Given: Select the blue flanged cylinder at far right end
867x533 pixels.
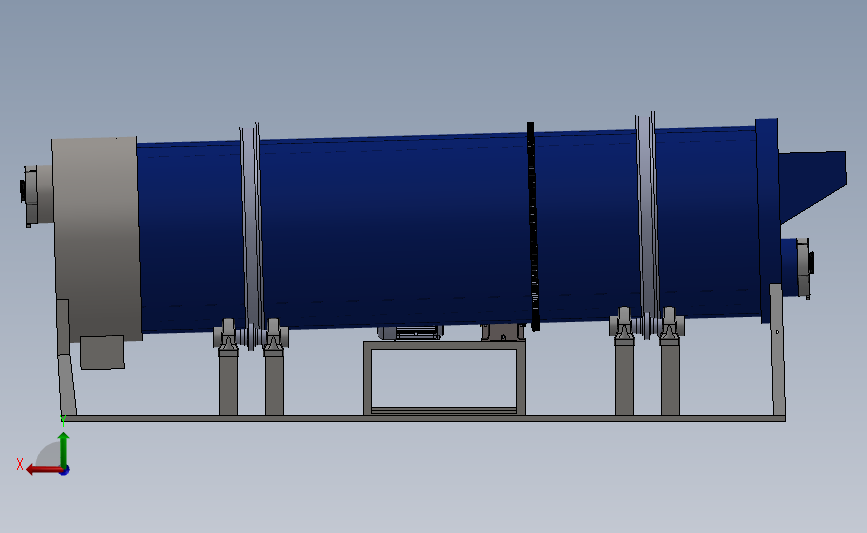Looking at the screenshot, I should (x=797, y=268).
